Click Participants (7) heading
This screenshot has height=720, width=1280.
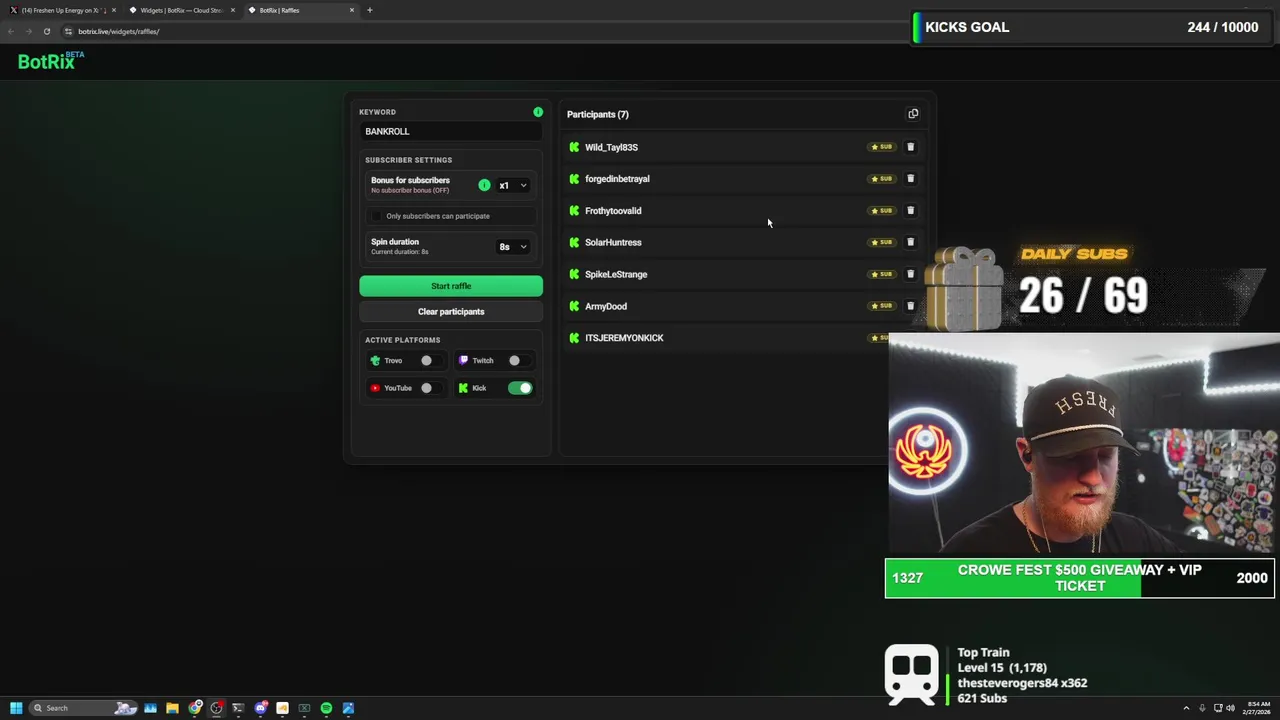click(x=598, y=114)
